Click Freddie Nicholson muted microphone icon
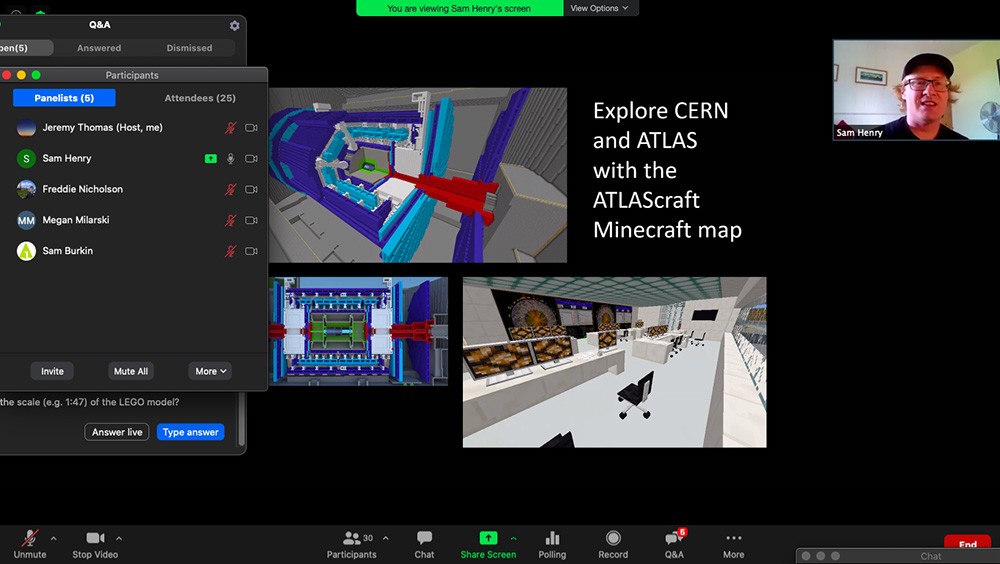 click(230, 189)
